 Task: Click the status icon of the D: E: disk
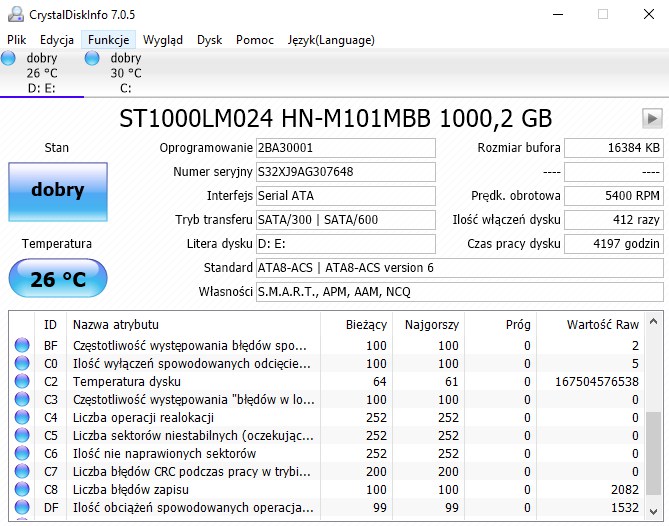[8, 58]
